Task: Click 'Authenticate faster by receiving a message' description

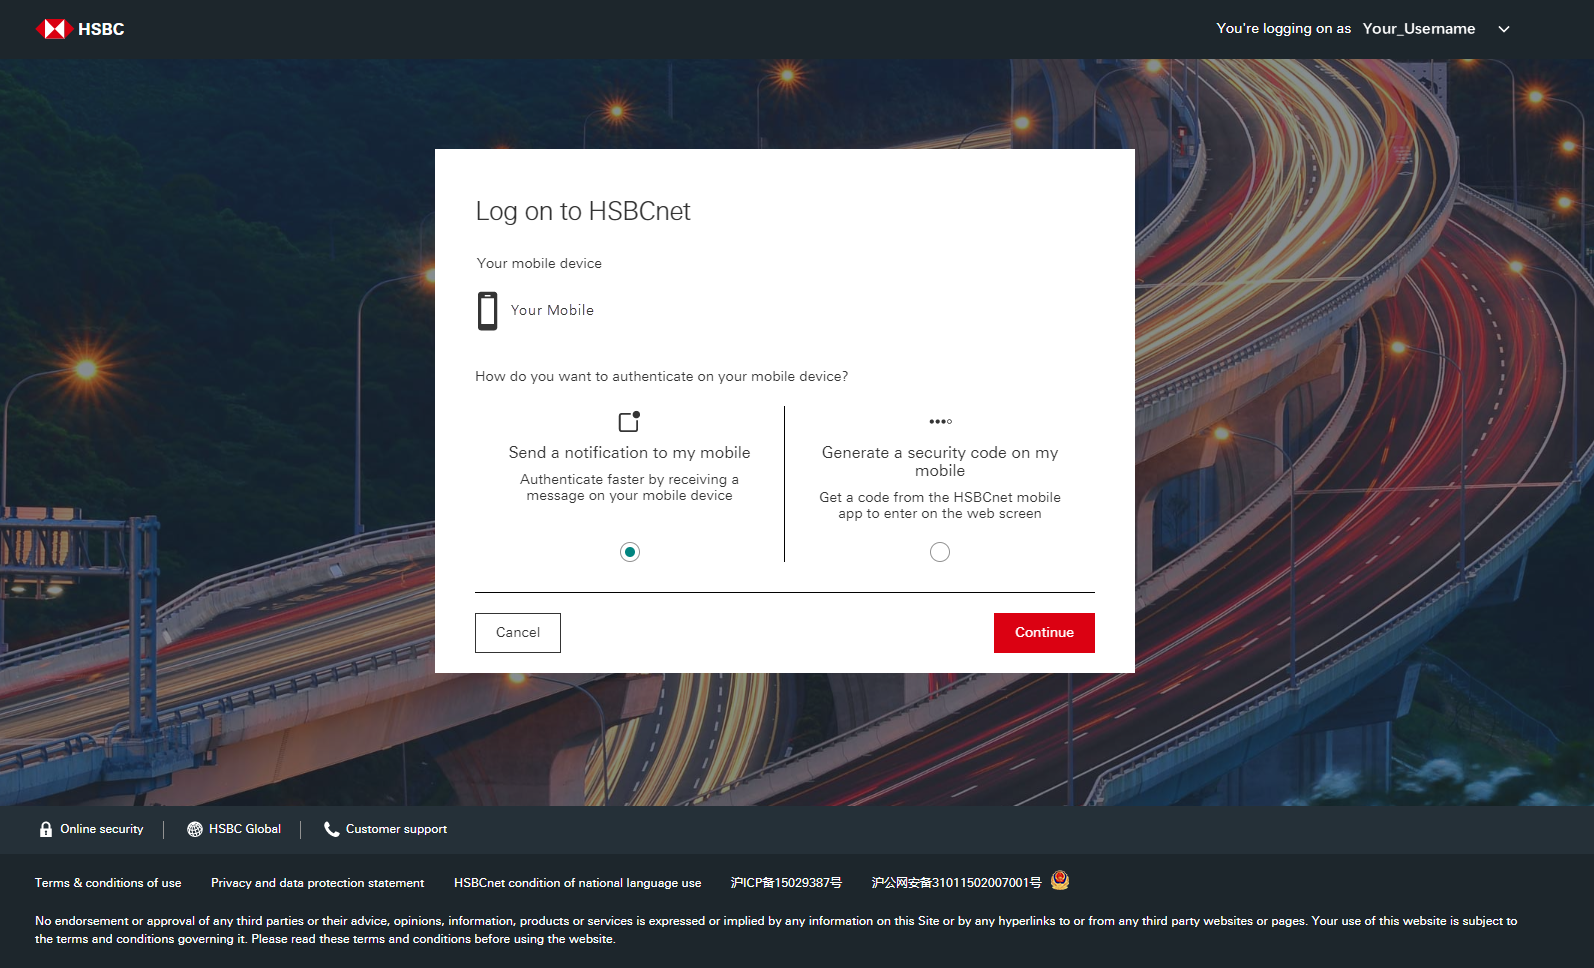Action: coord(629,488)
